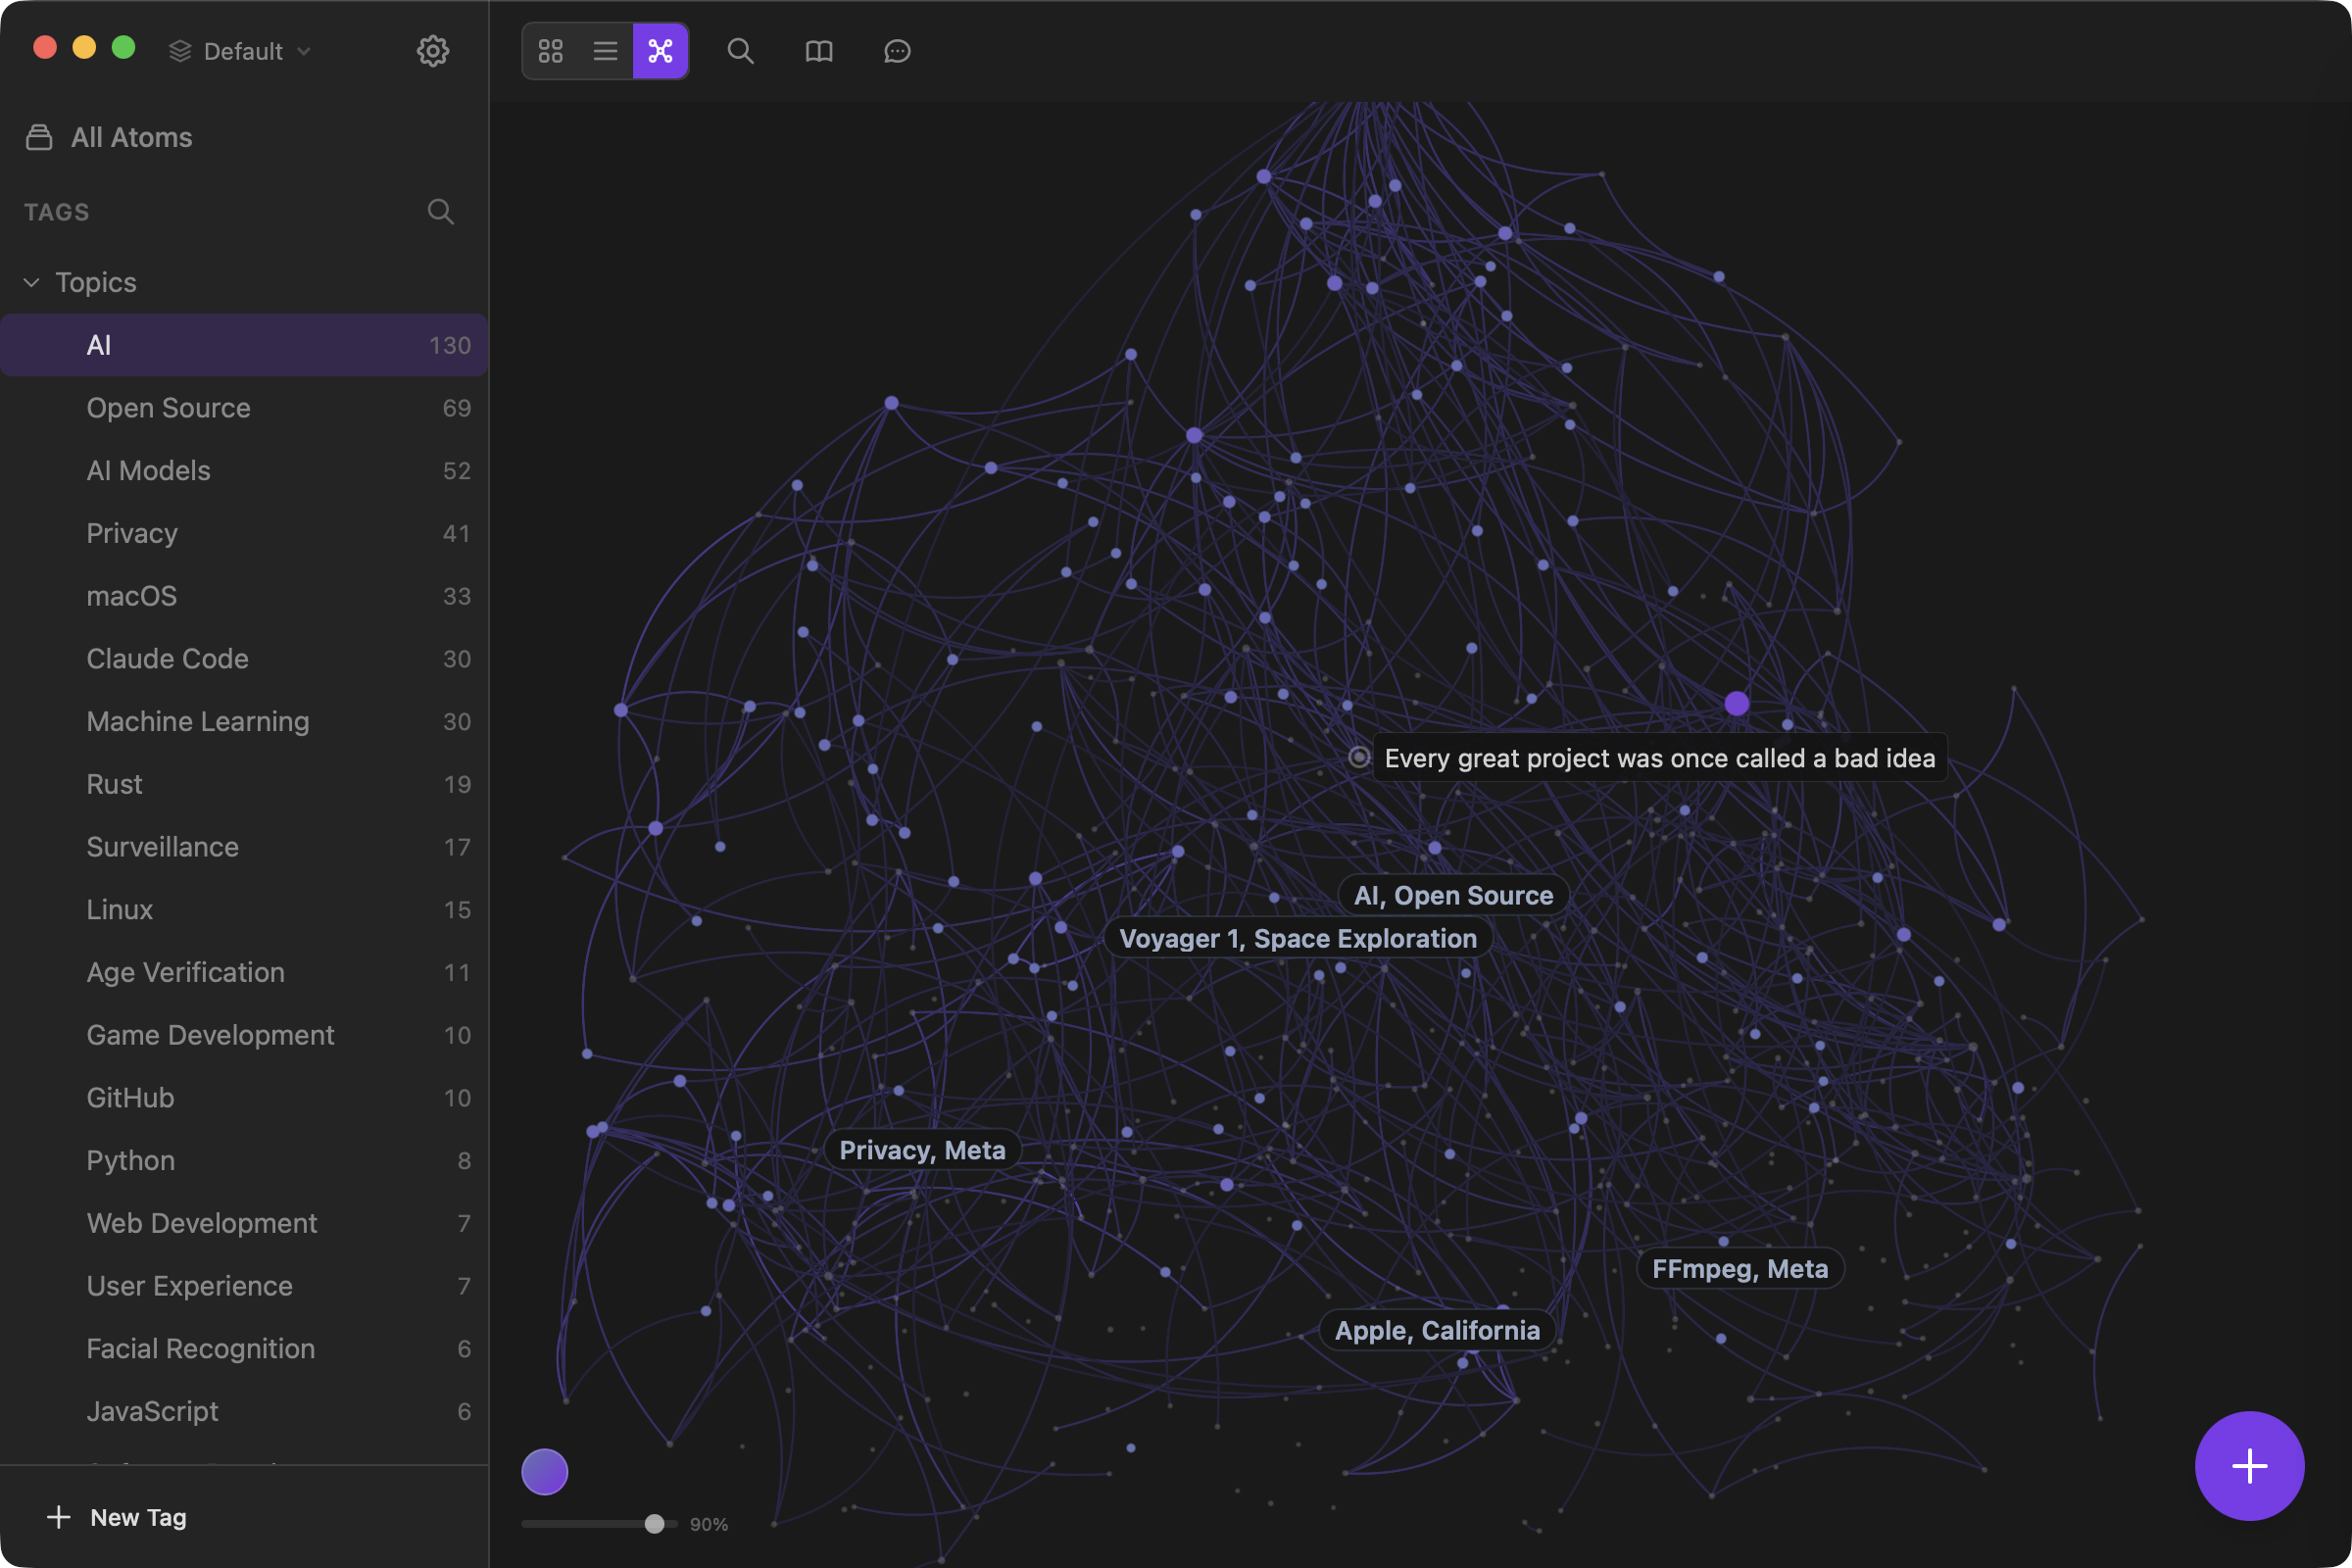Collapse the Topics section
2352x1568 pixels.
pyautogui.click(x=31, y=282)
